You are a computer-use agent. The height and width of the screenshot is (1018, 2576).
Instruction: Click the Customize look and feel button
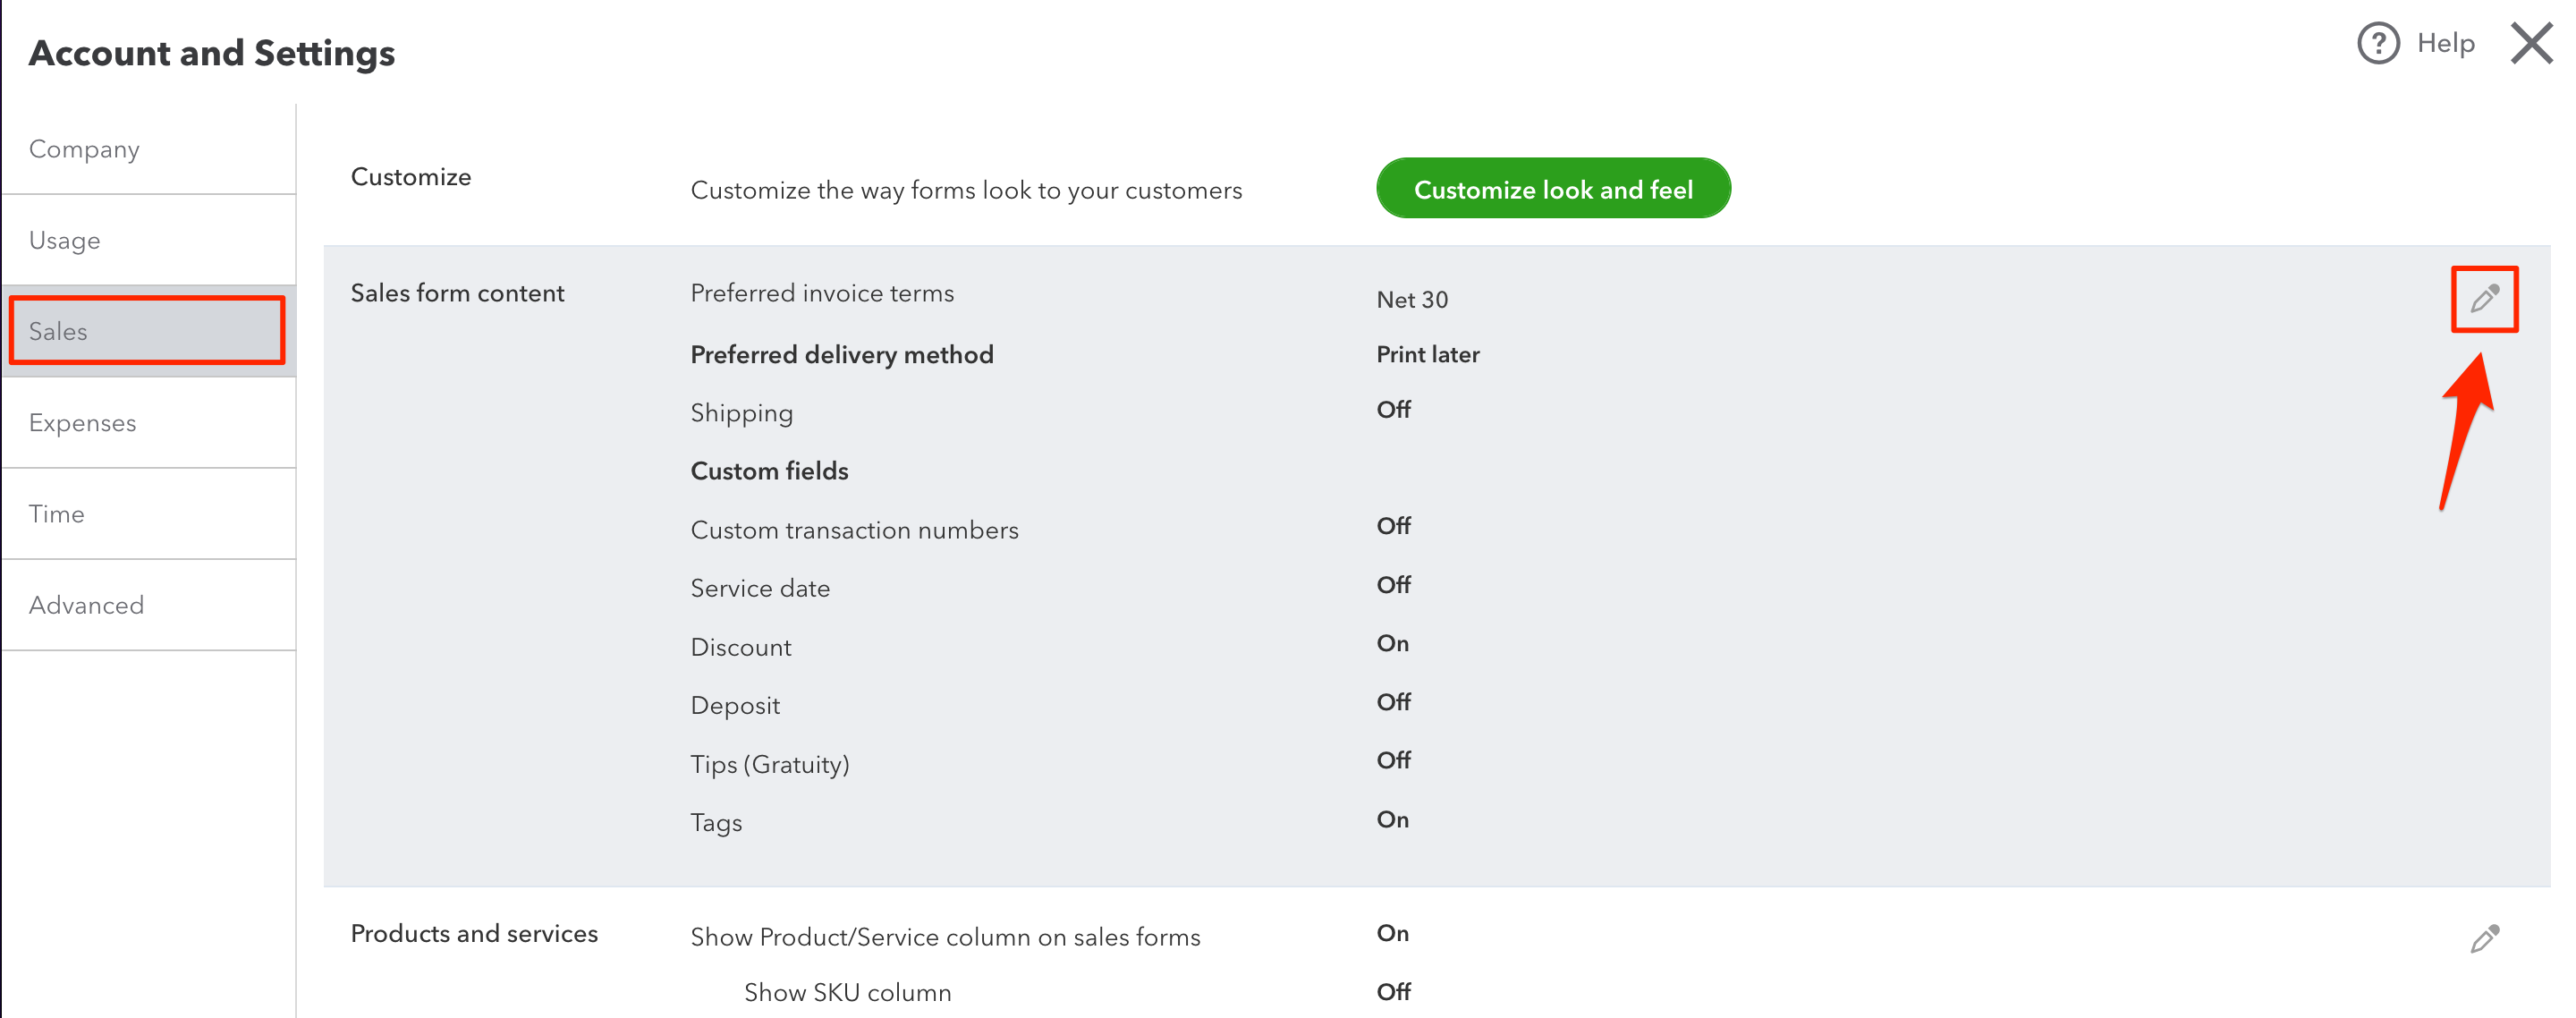1552,188
